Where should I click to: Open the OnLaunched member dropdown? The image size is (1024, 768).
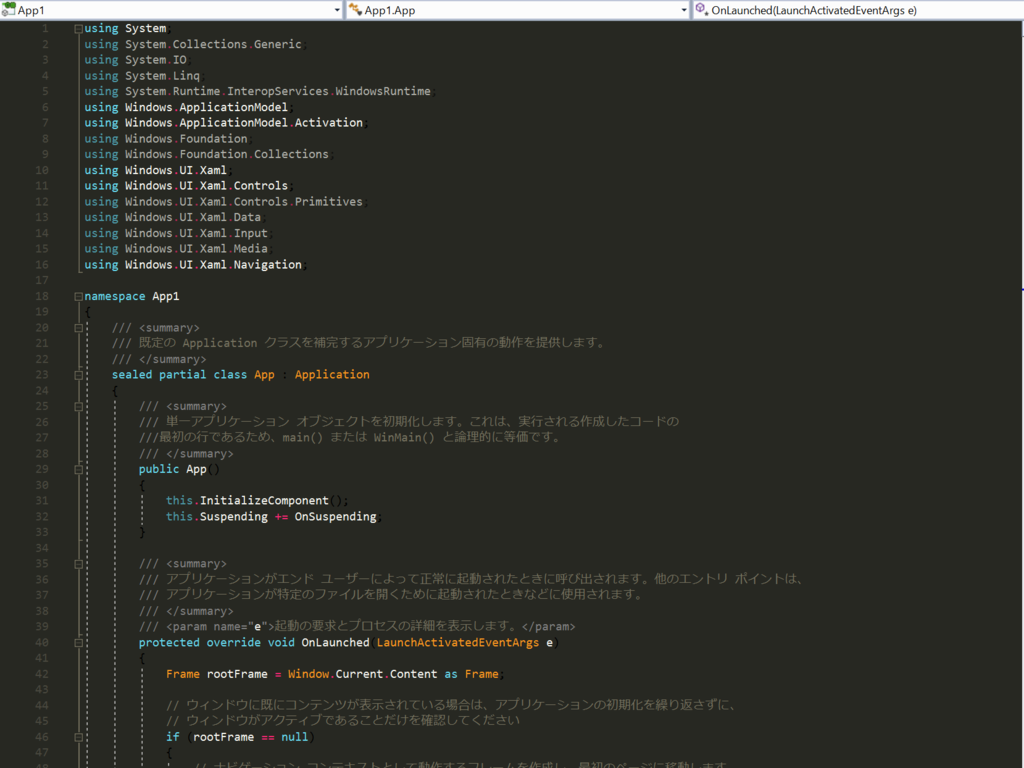[857, 10]
